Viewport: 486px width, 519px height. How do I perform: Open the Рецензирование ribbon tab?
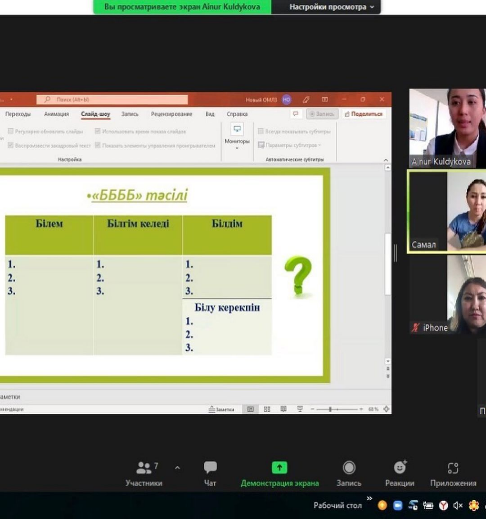coord(171,114)
